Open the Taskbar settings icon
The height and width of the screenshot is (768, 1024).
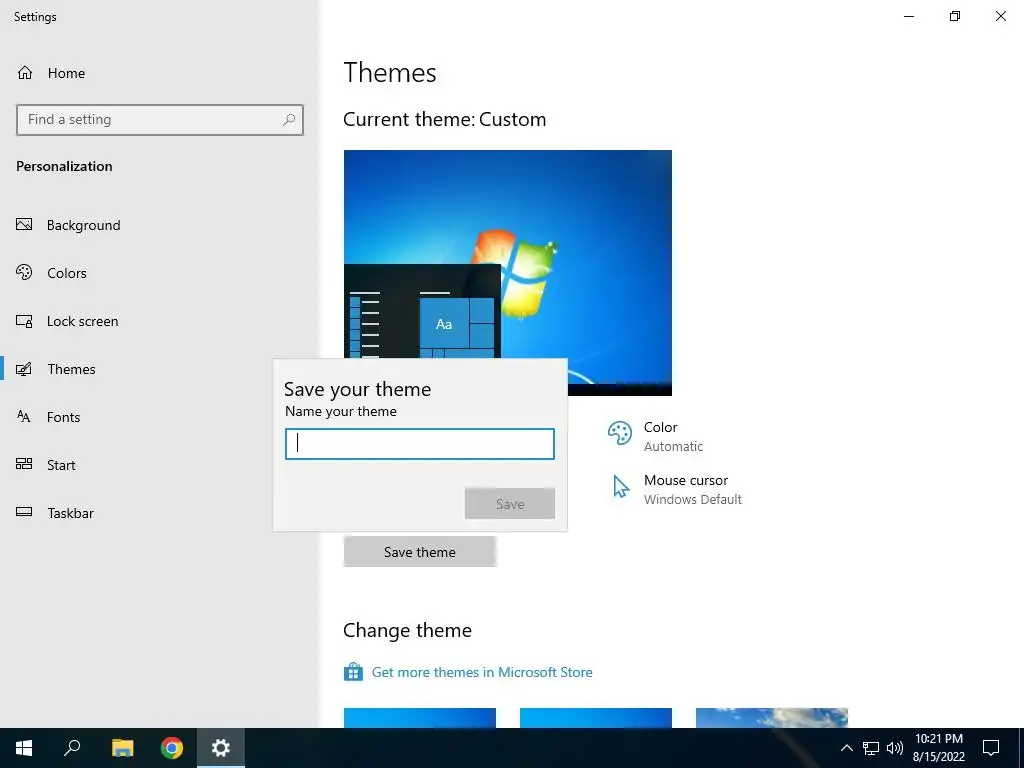[24, 513]
